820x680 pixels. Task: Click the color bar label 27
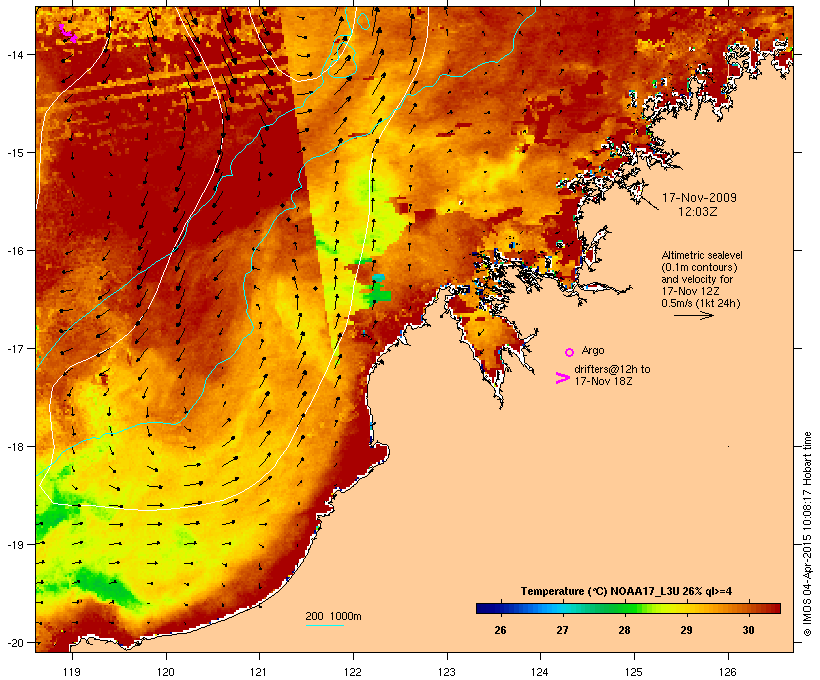pyautogui.click(x=562, y=630)
